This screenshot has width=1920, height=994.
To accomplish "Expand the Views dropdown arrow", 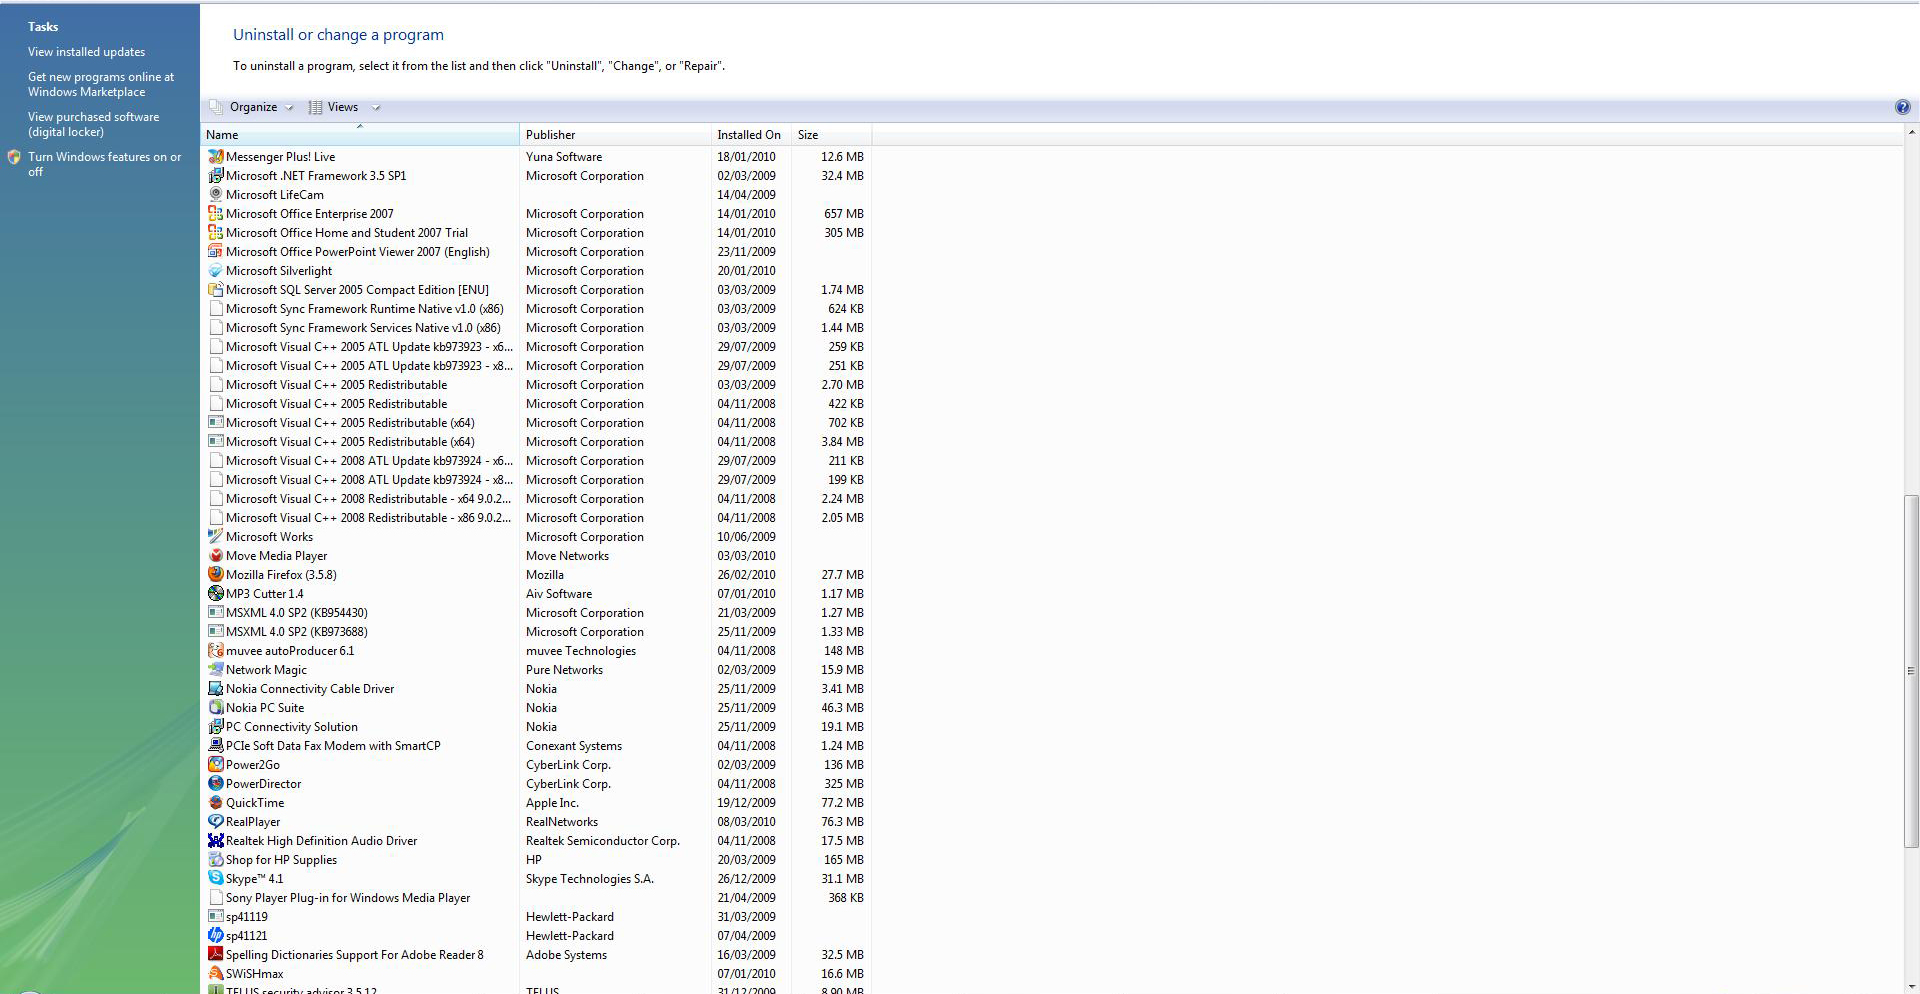I will [376, 107].
